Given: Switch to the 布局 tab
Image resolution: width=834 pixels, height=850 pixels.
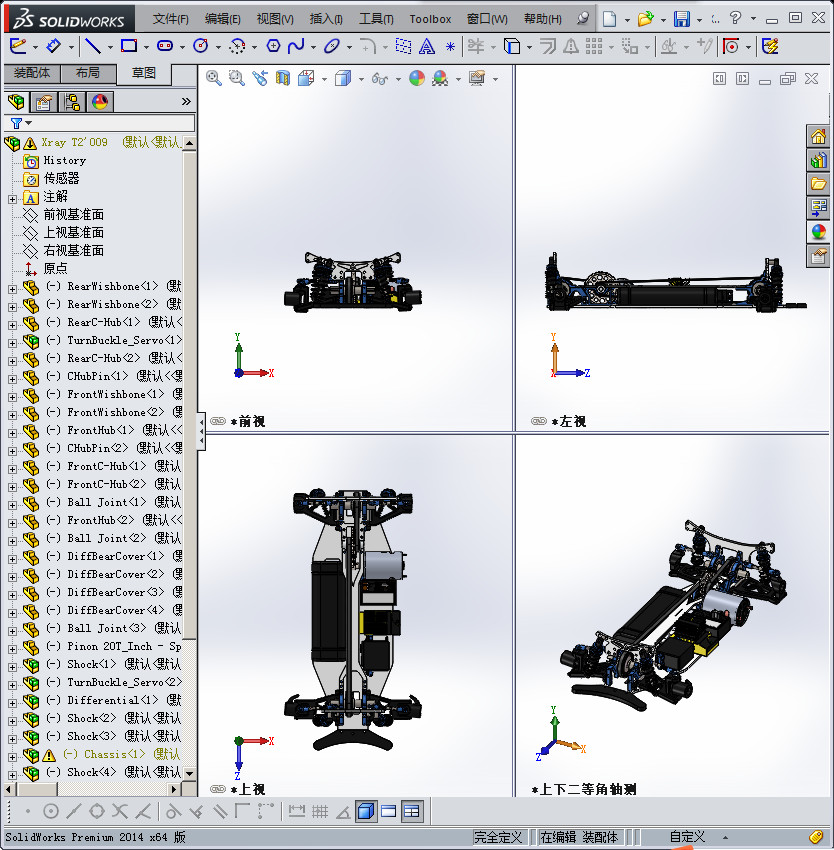Looking at the screenshot, I should coord(88,73).
